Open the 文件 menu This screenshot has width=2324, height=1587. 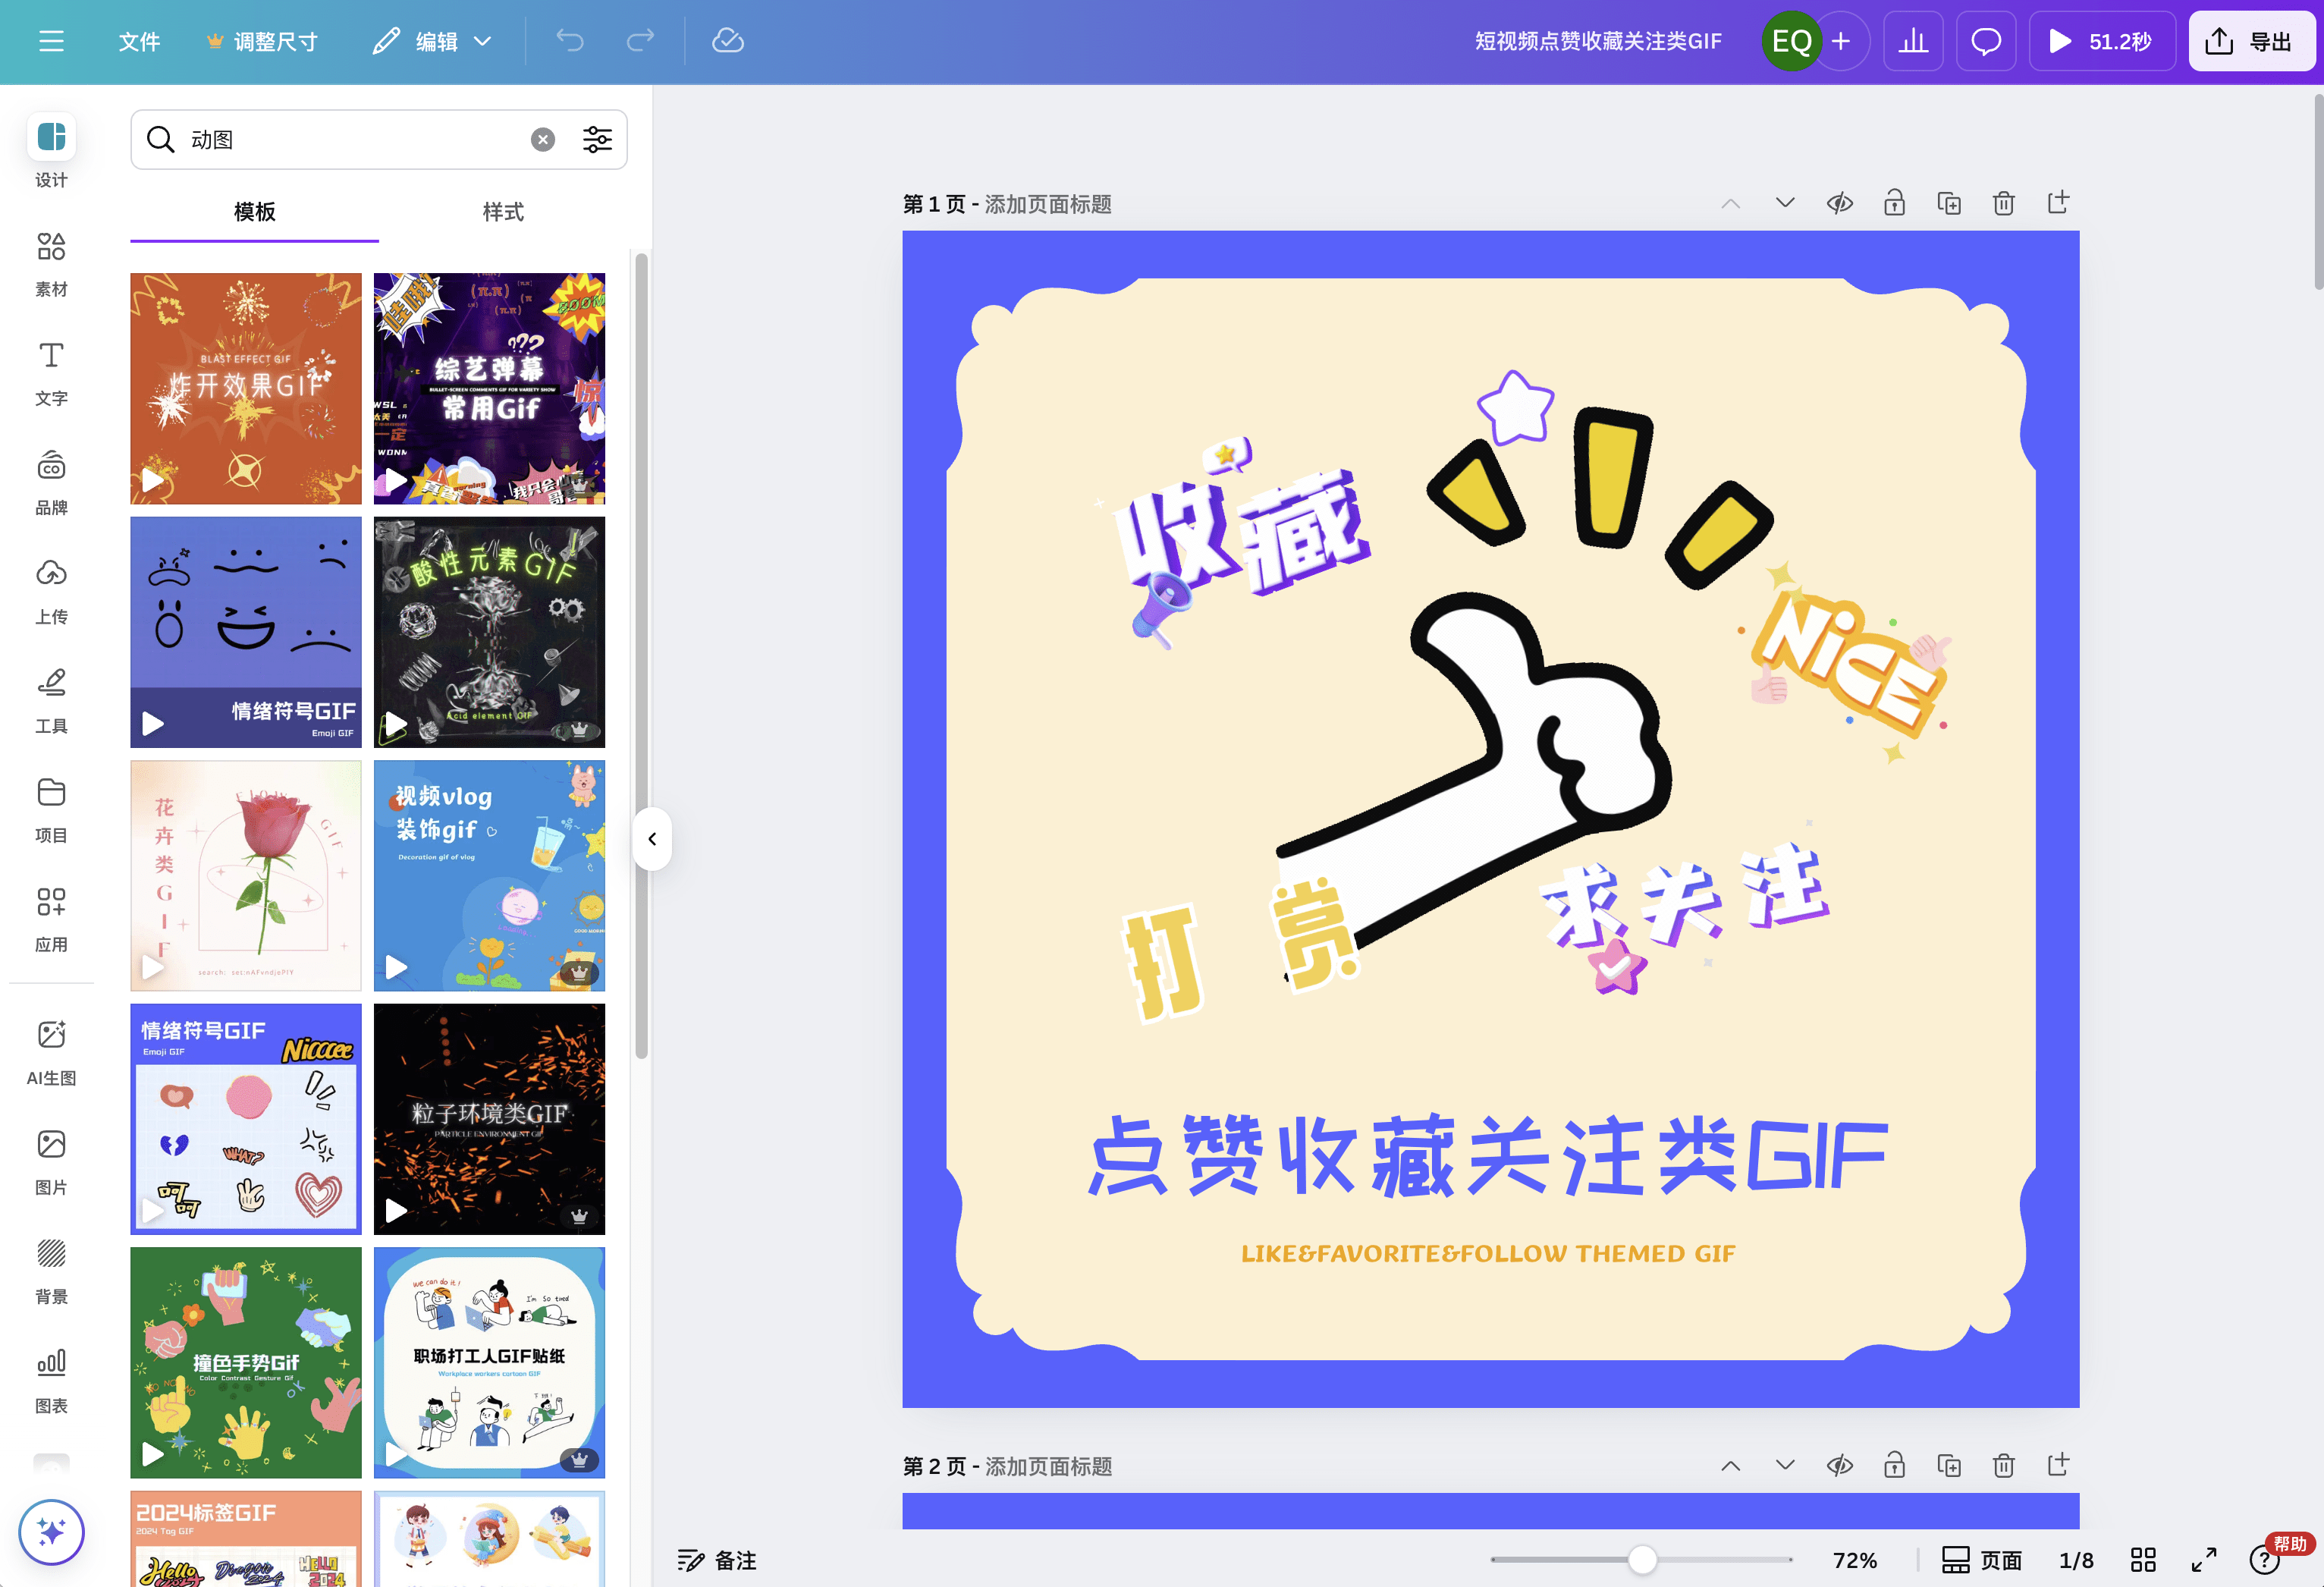pos(139,41)
